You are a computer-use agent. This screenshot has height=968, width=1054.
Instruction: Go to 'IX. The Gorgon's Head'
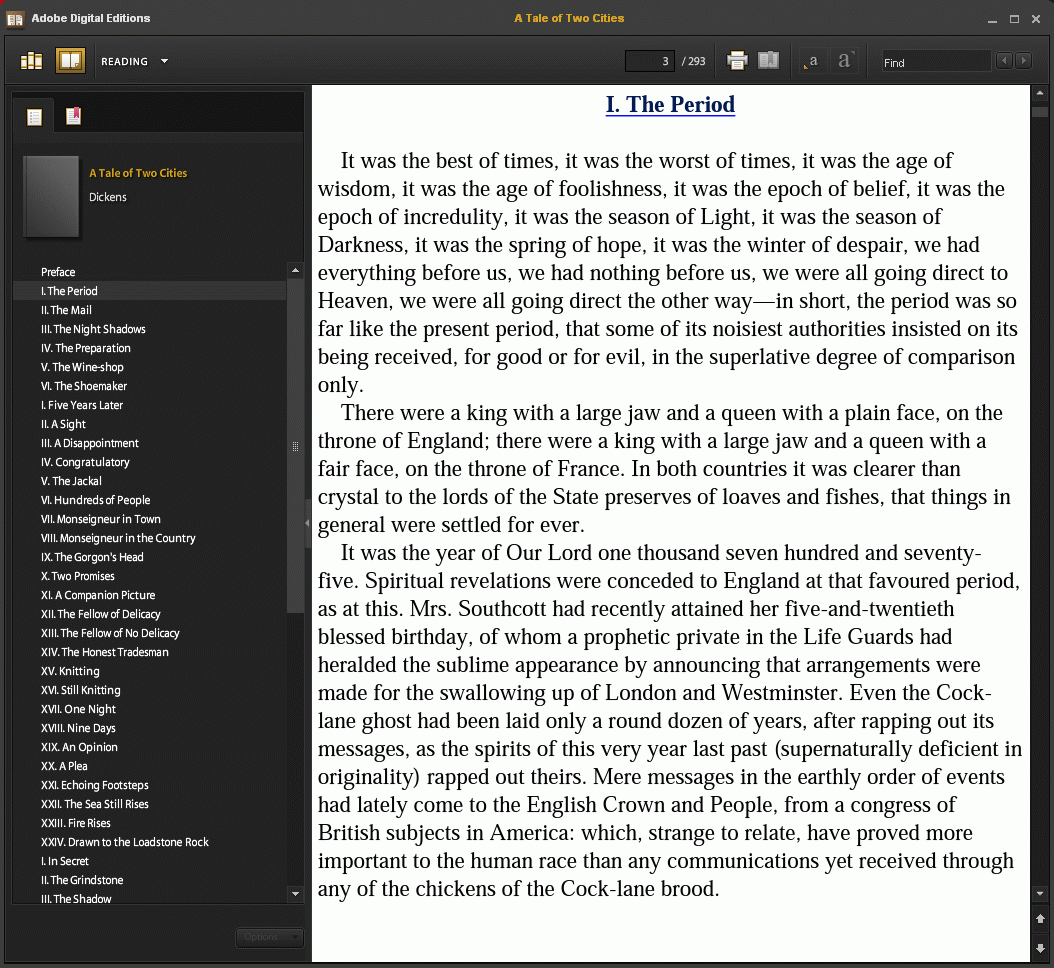coord(92,557)
